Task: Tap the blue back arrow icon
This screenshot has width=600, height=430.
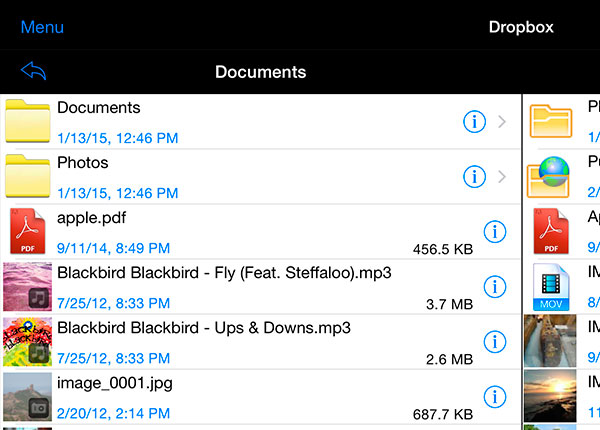Action: [x=34, y=72]
